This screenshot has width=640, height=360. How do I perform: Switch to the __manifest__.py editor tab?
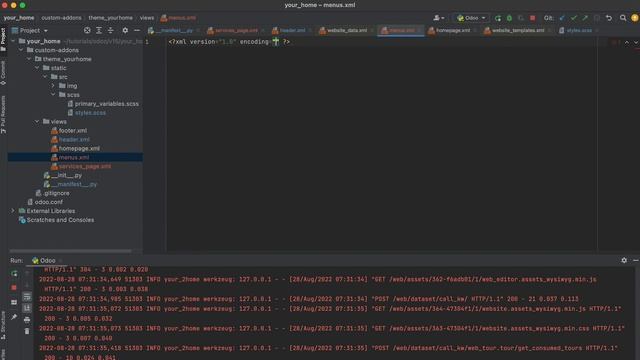click(x=173, y=31)
